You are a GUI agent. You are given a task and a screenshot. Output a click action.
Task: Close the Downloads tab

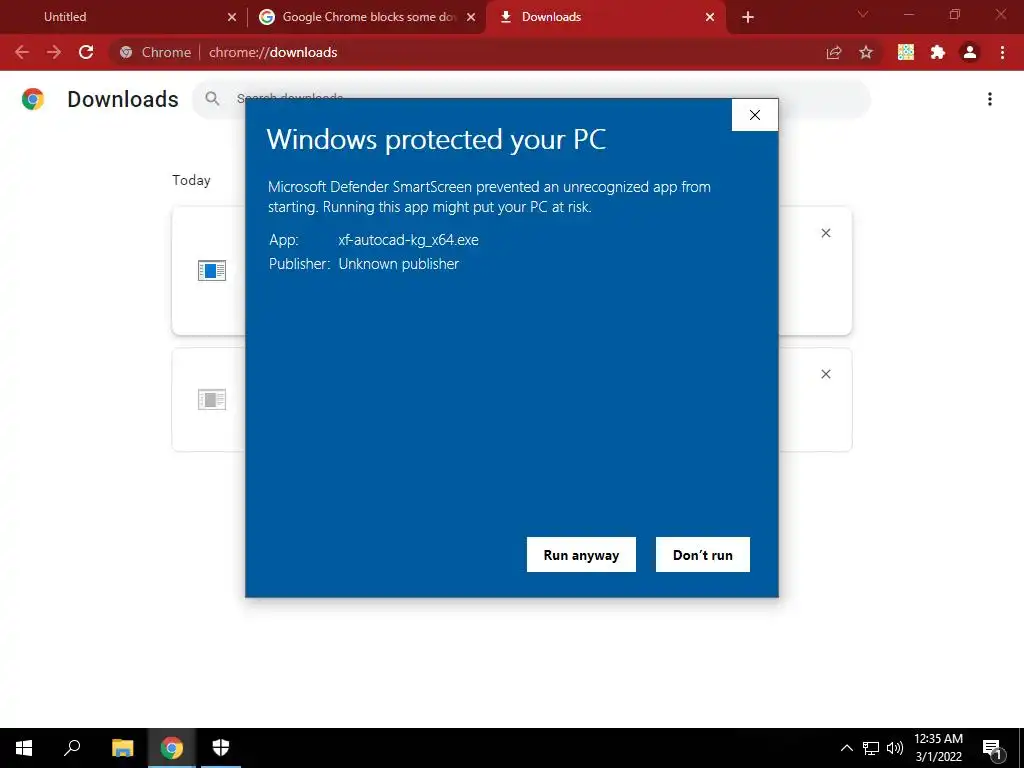710,17
